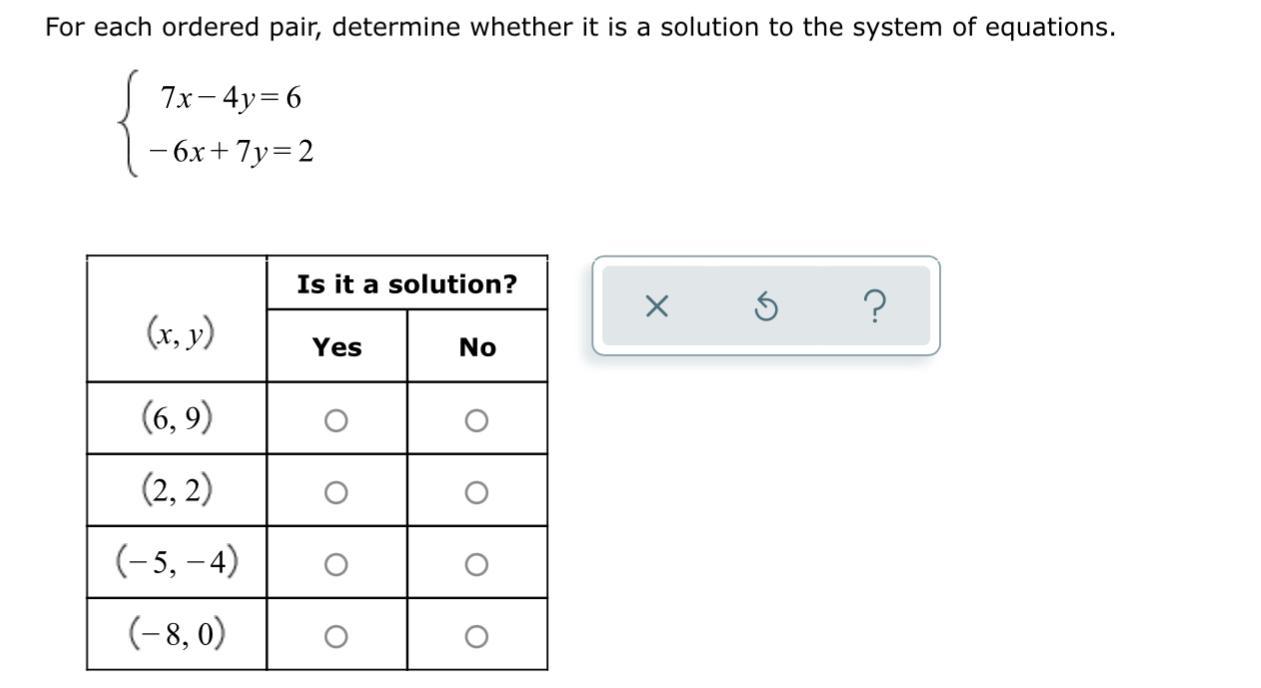
Task: Open the question mark help icon
Action: click(874, 307)
